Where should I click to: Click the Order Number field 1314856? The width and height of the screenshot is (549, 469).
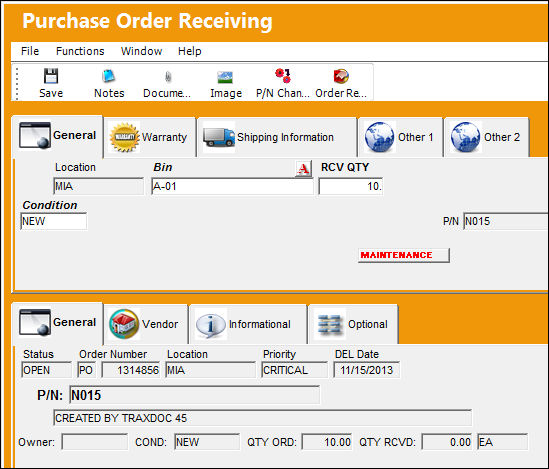(x=131, y=370)
